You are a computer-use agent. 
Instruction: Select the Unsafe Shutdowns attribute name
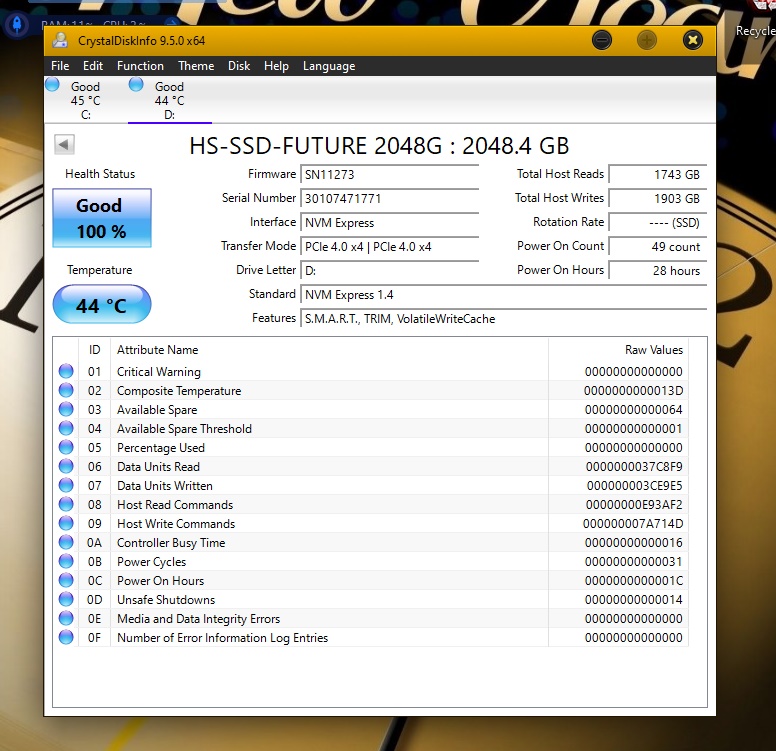pyautogui.click(x=166, y=600)
